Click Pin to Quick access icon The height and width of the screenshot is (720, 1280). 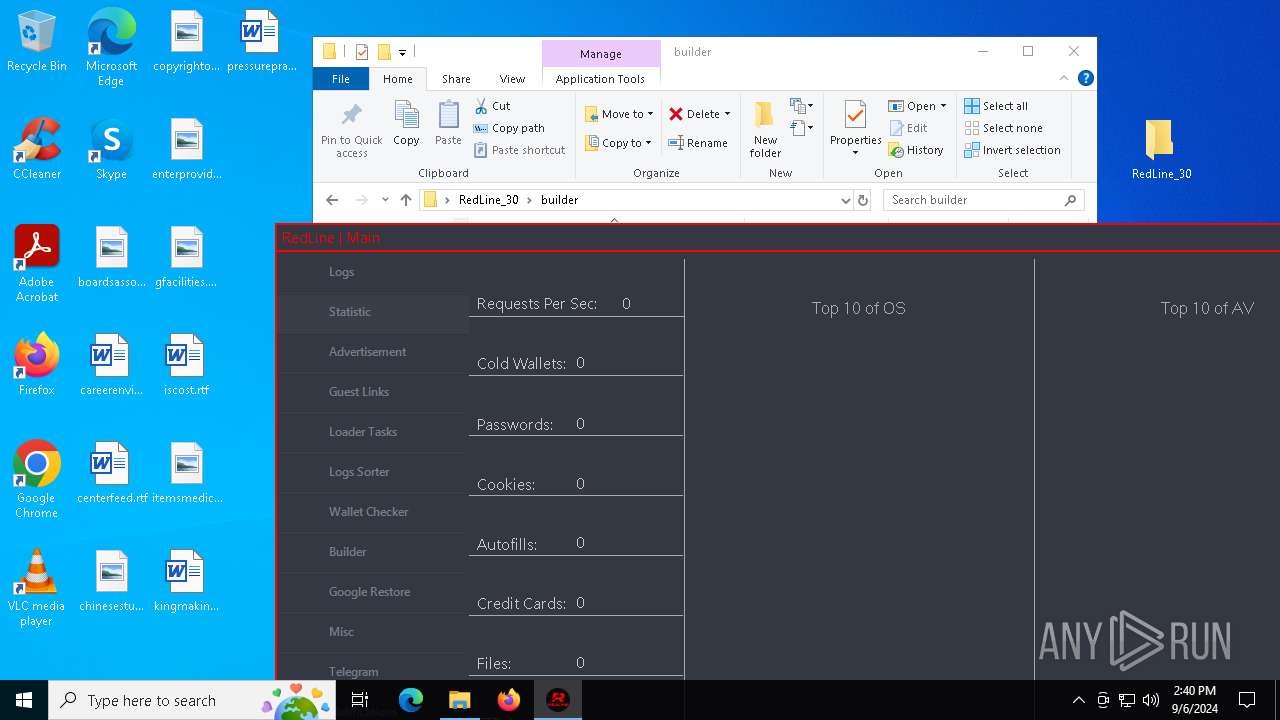tap(351, 129)
